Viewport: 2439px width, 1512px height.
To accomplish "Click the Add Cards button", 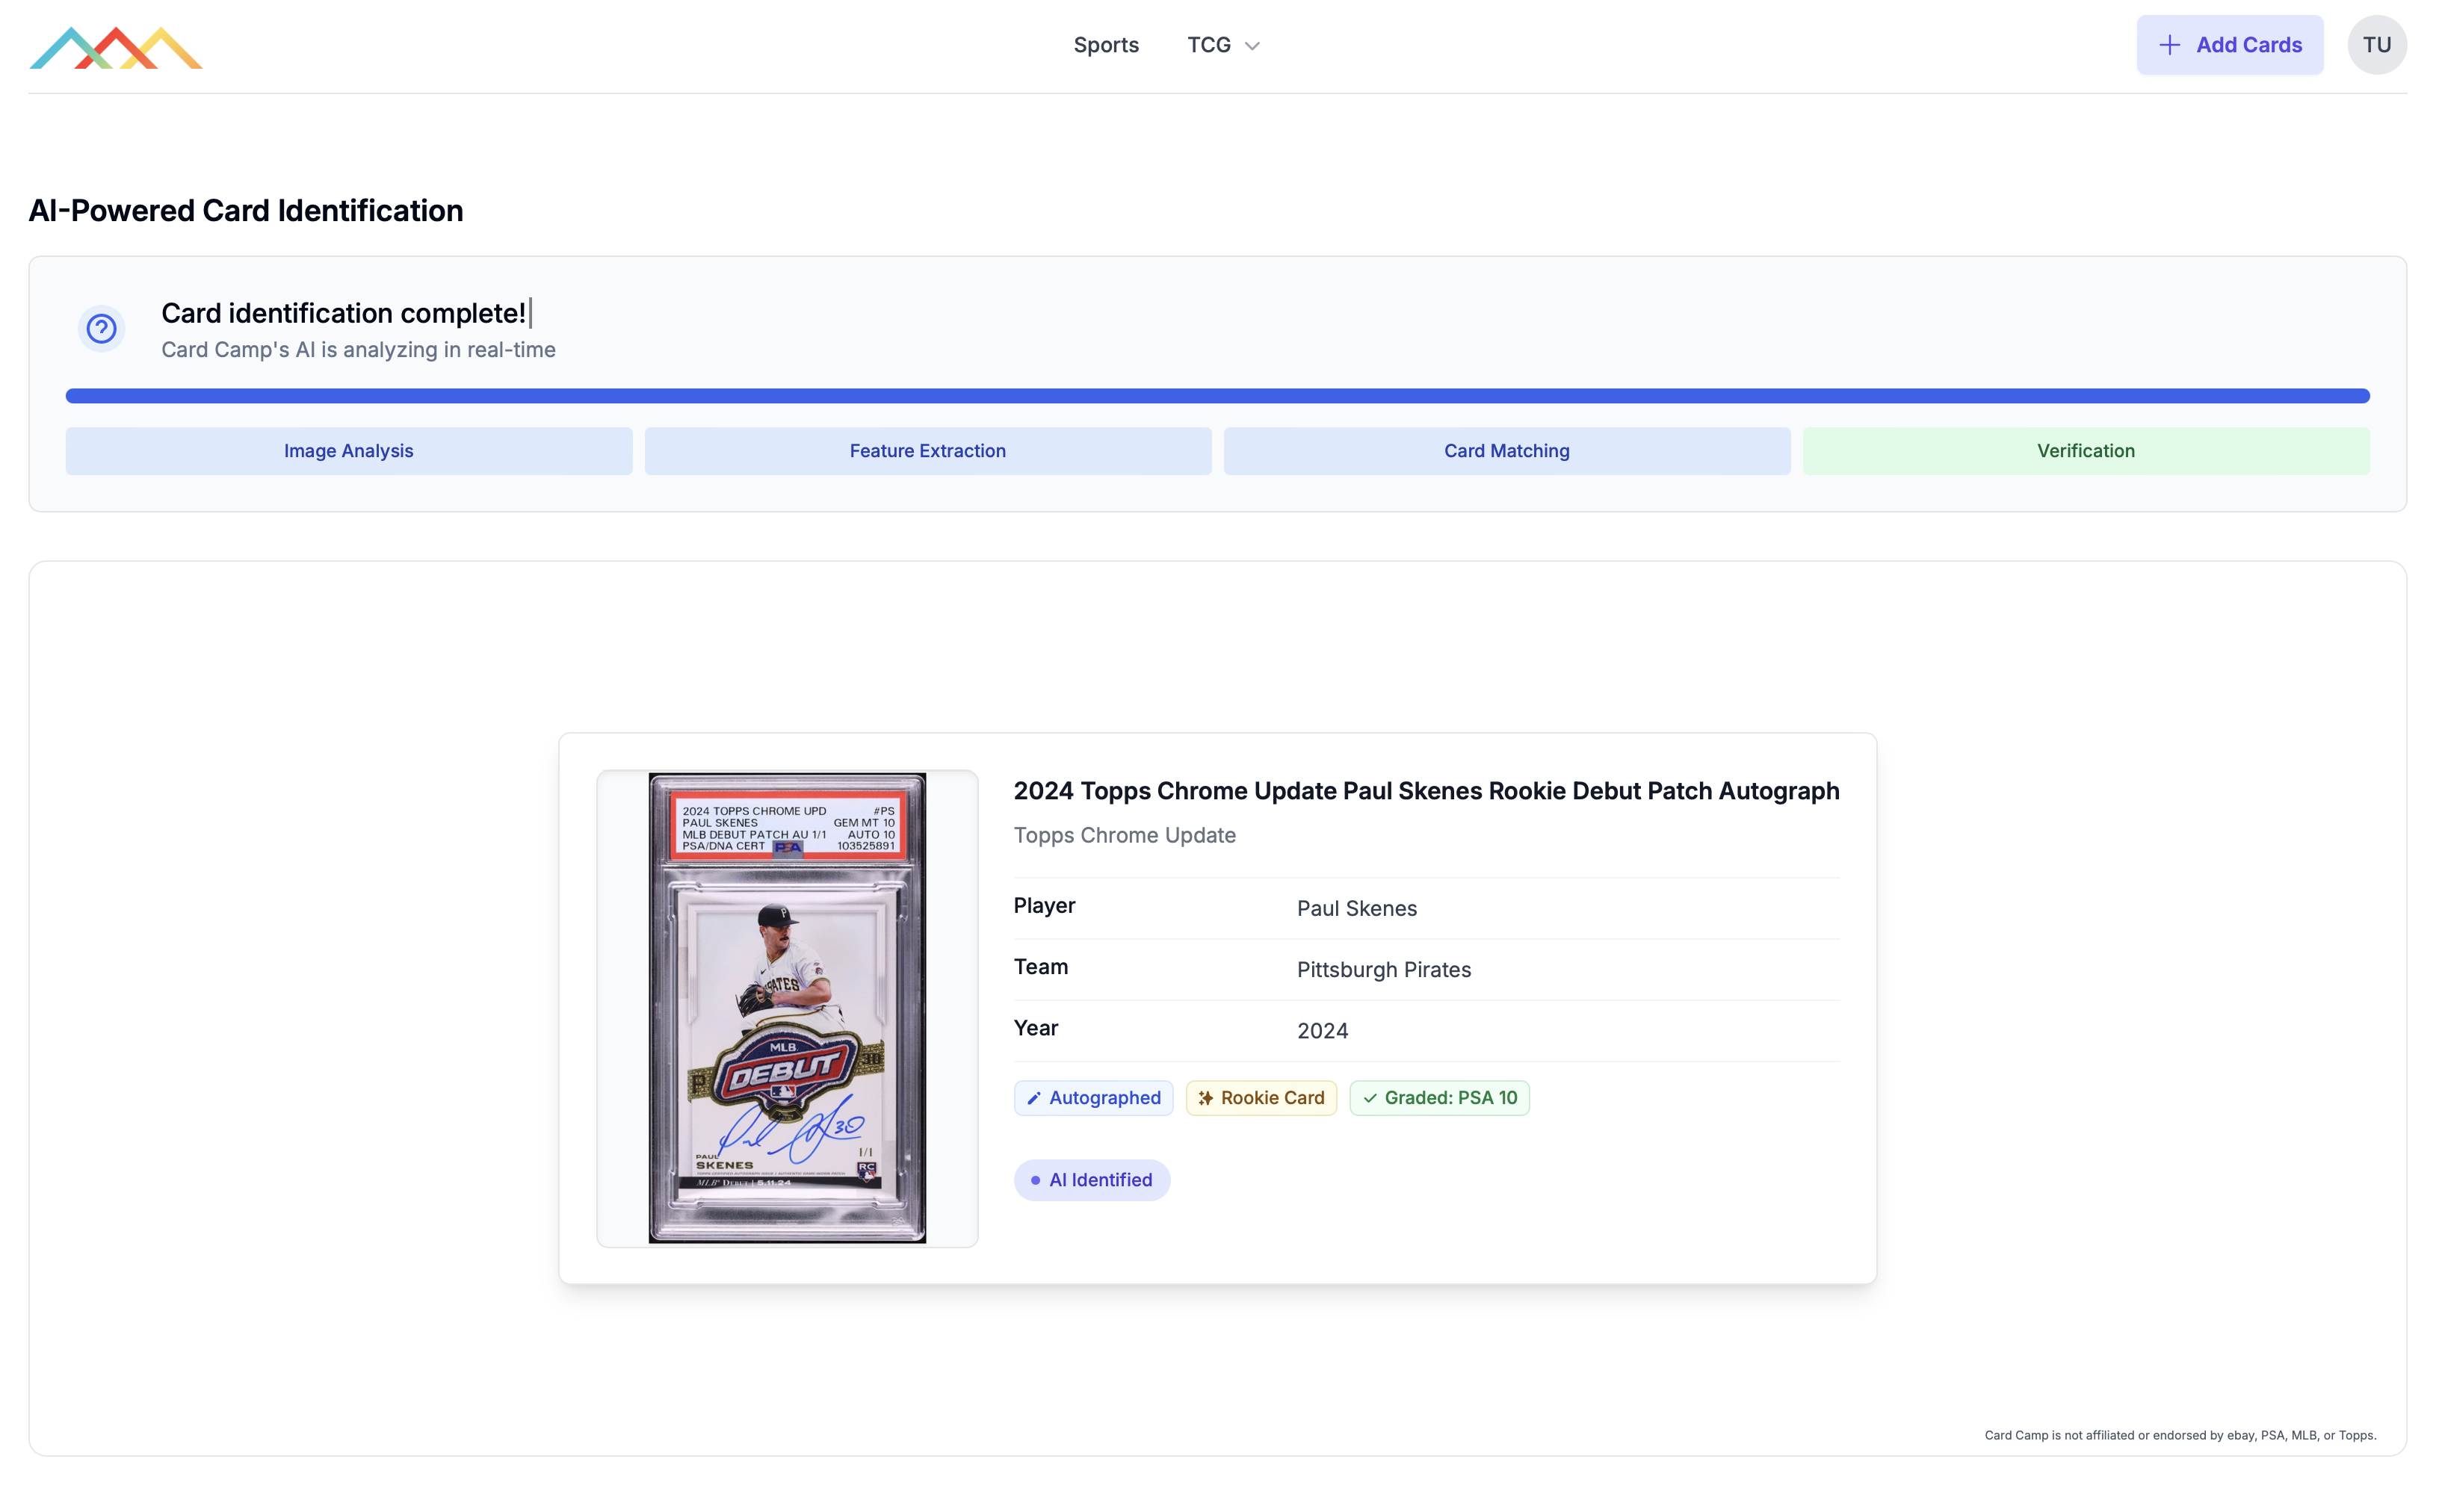I will 2229,45.
